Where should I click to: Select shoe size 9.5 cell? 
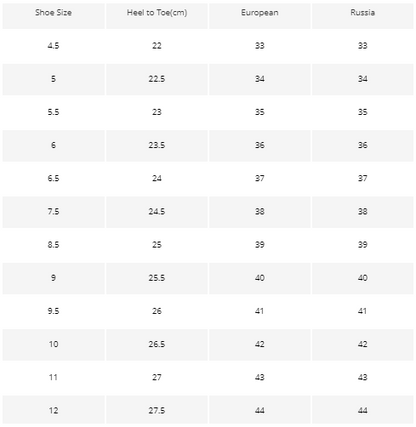pos(53,311)
